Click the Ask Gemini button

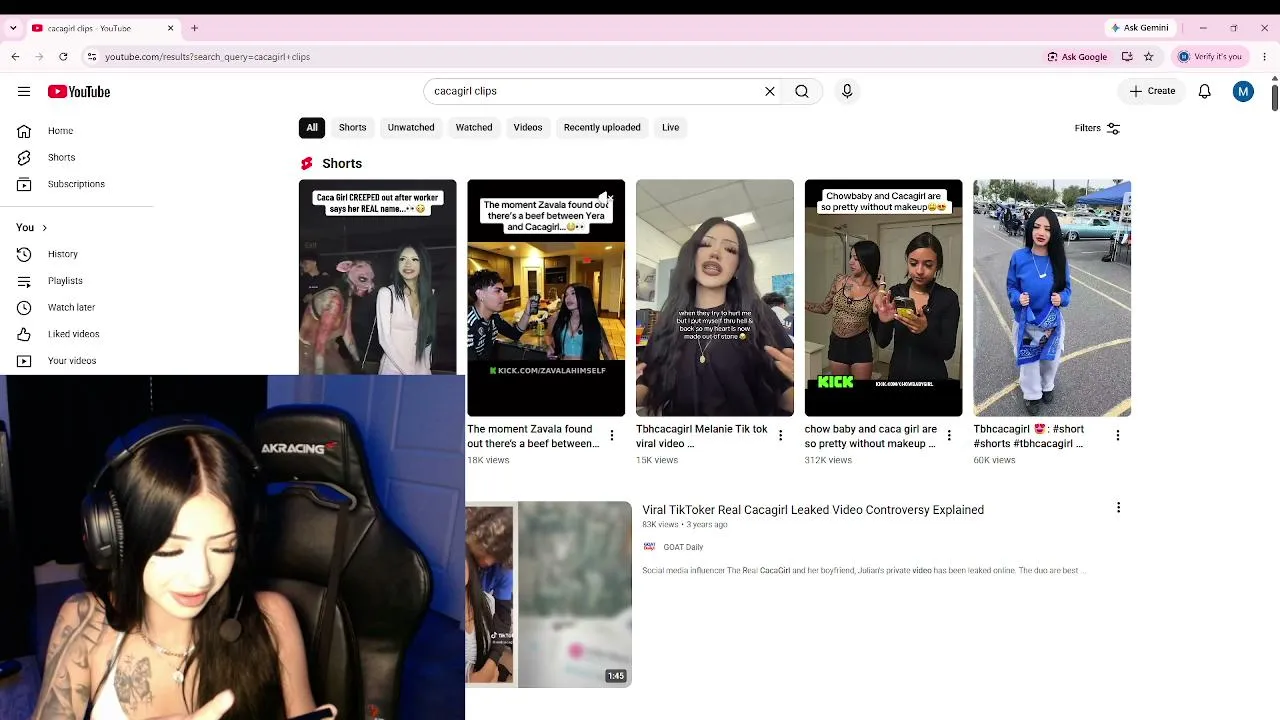click(1139, 28)
